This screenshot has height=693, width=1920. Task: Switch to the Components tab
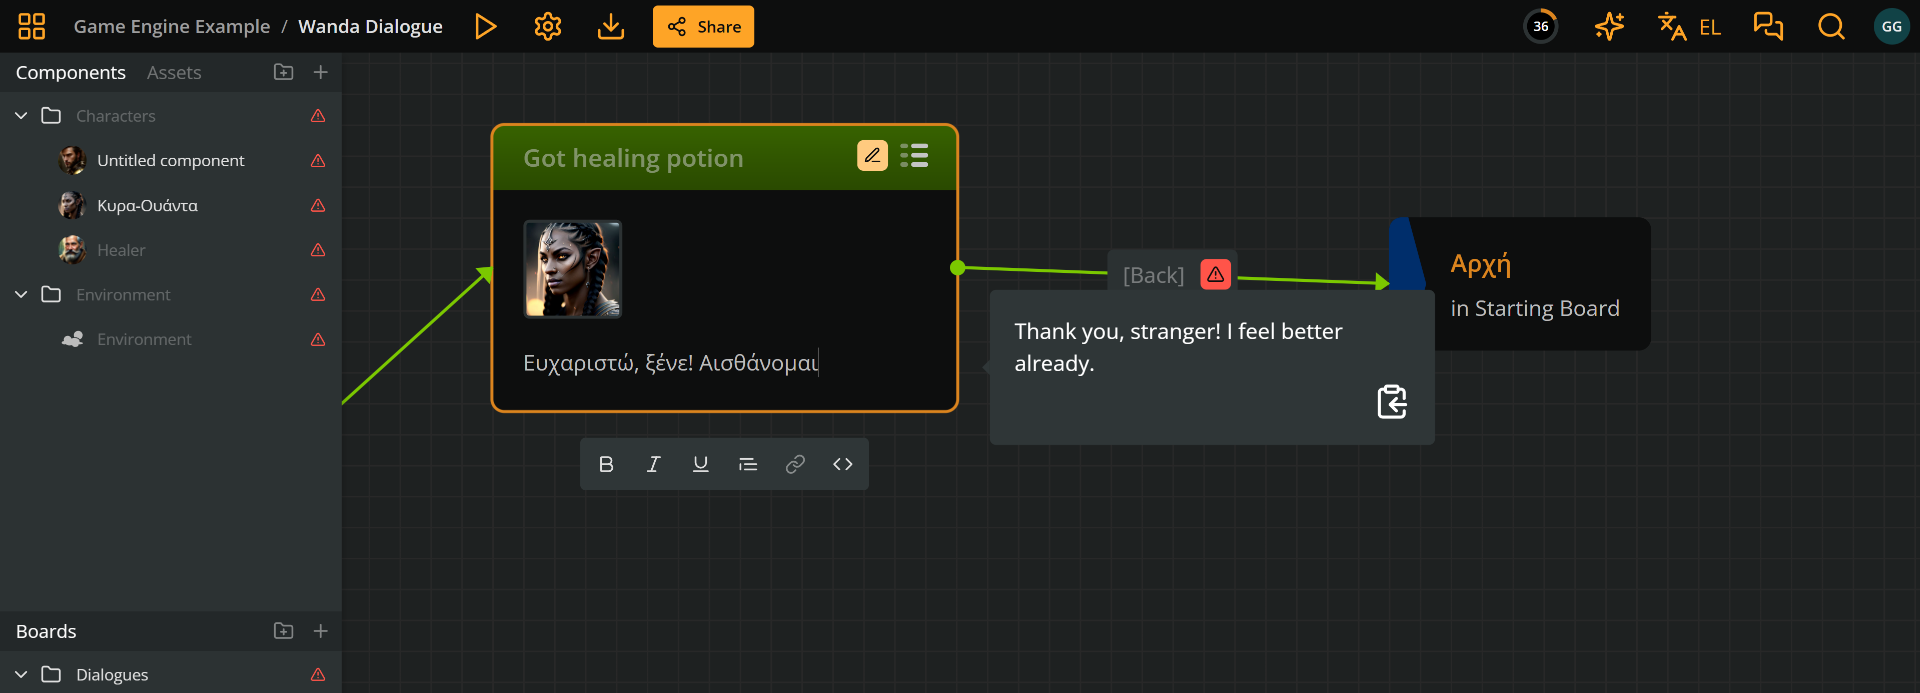pos(70,73)
